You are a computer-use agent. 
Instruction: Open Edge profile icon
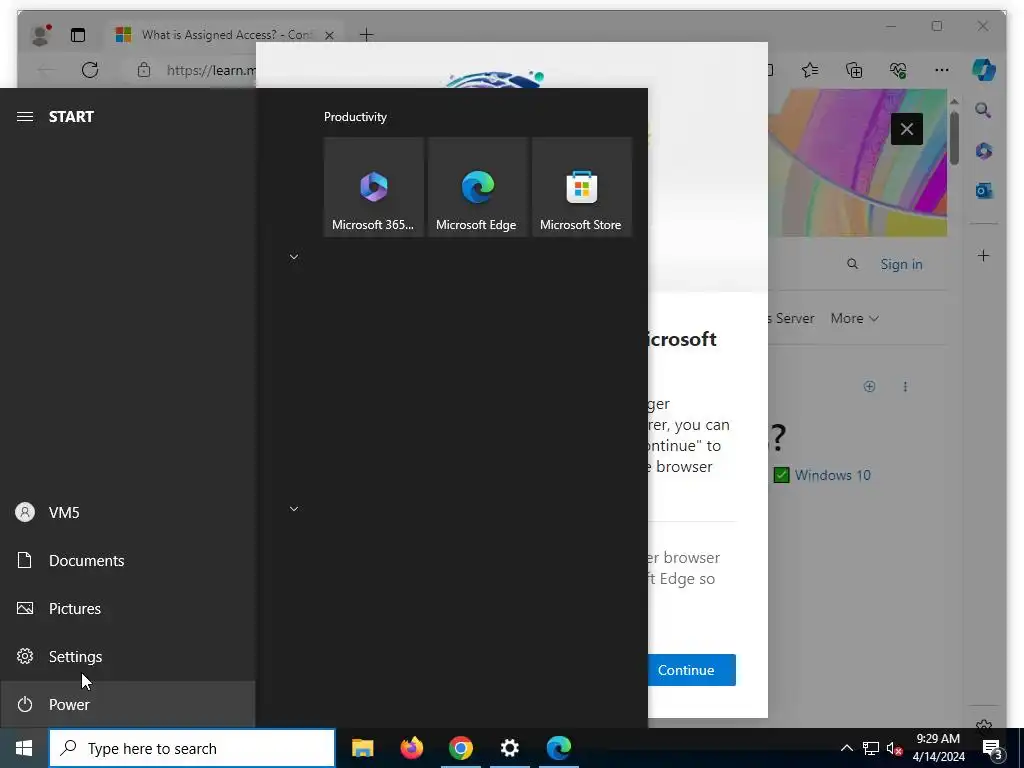40,35
